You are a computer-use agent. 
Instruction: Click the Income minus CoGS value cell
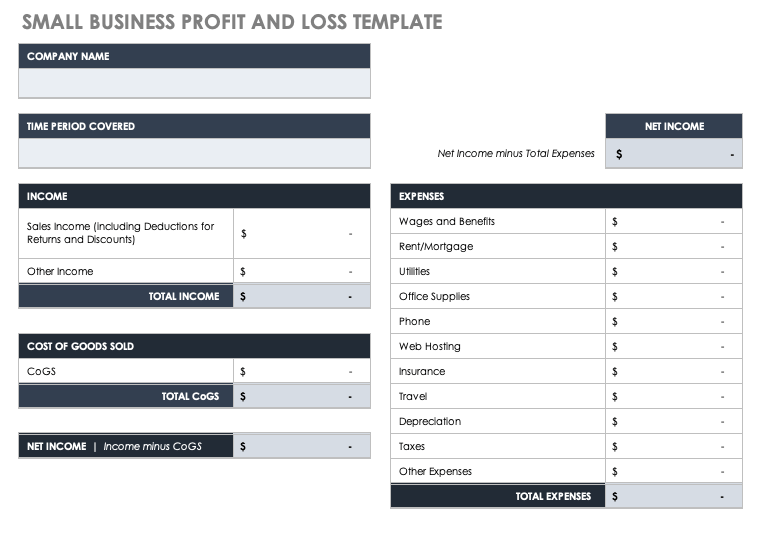point(301,446)
